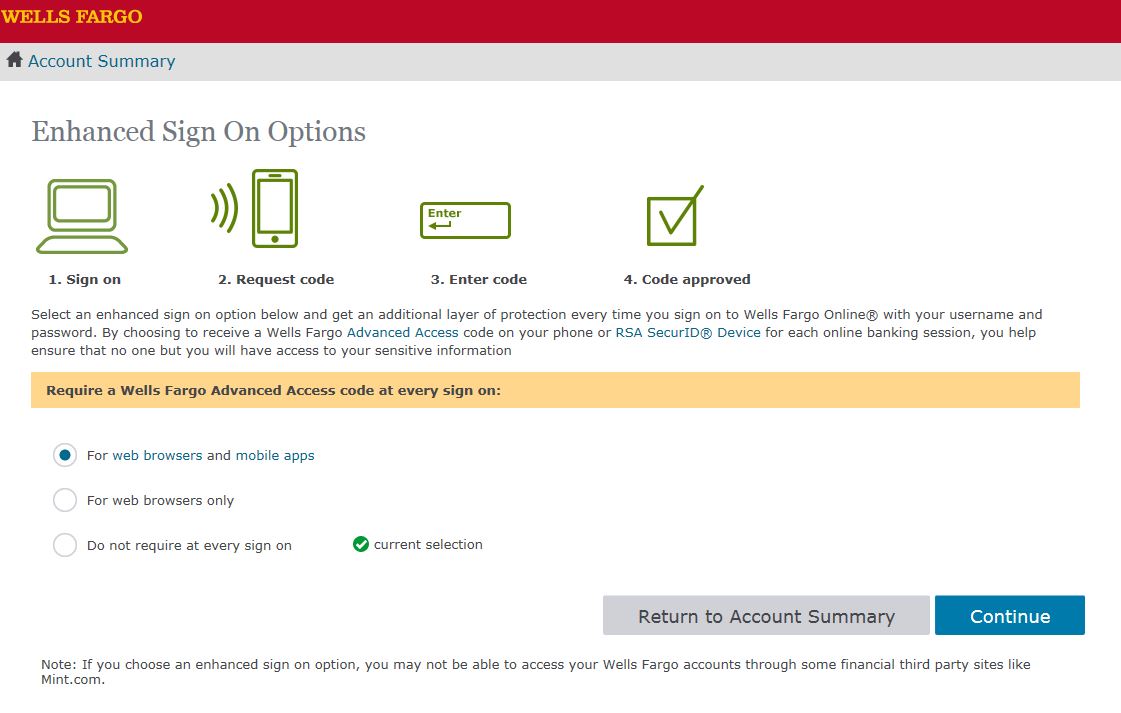Select For web browsers only option
Image resolution: width=1121 pixels, height=713 pixels.
pyautogui.click(x=65, y=500)
